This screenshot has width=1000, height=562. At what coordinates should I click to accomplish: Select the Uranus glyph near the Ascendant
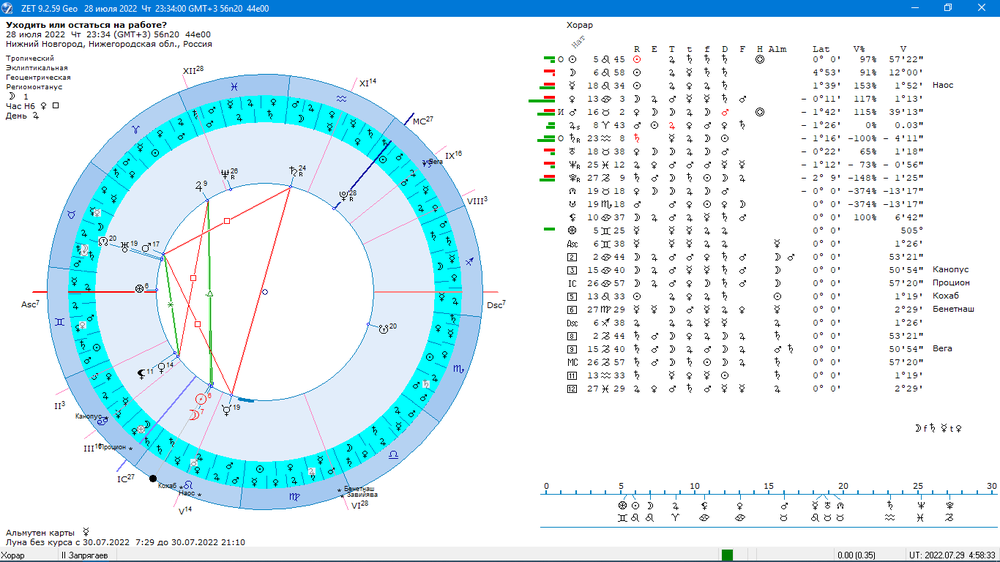(x=125, y=246)
